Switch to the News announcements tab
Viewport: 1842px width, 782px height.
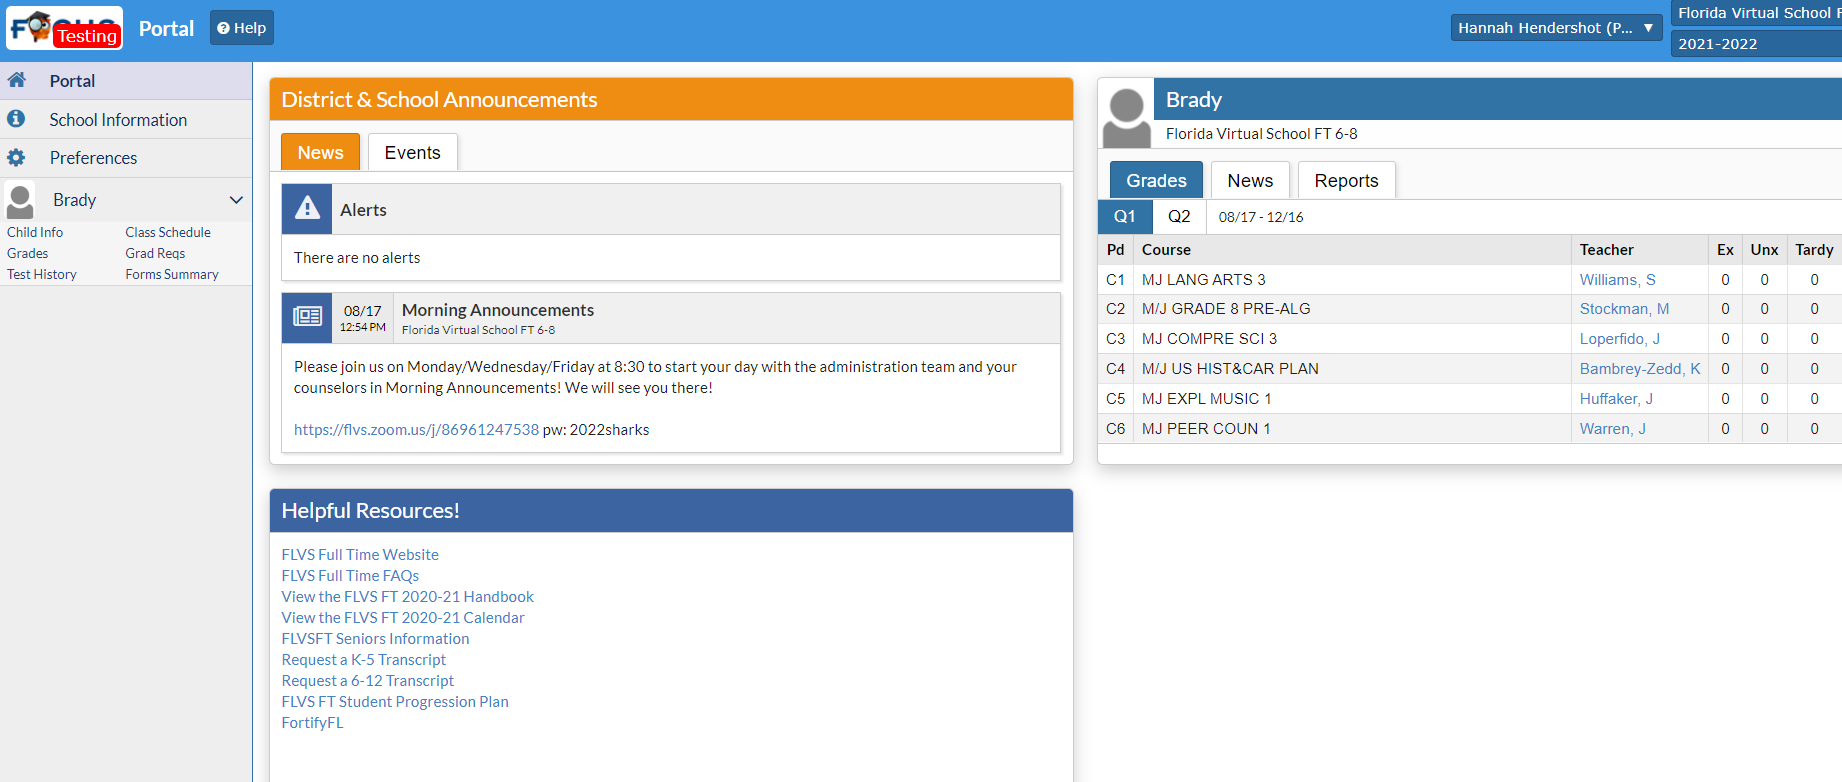(320, 152)
